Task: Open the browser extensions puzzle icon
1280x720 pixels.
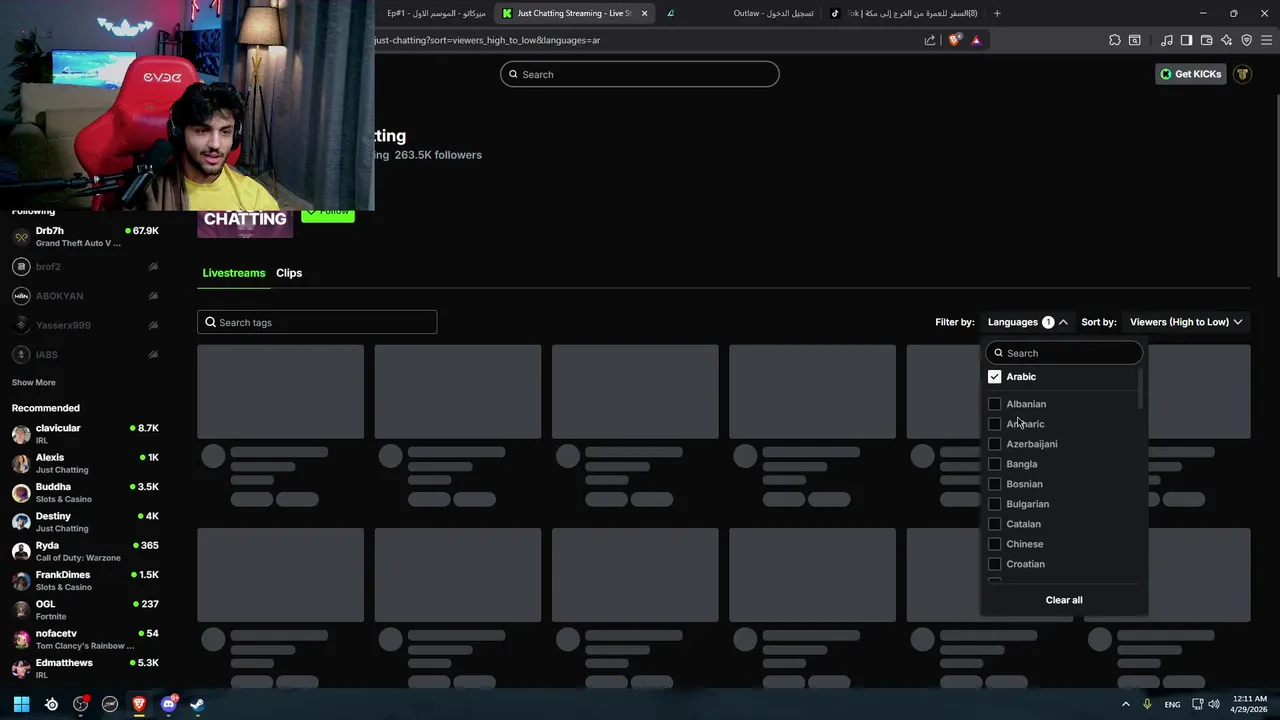Action: [1115, 40]
